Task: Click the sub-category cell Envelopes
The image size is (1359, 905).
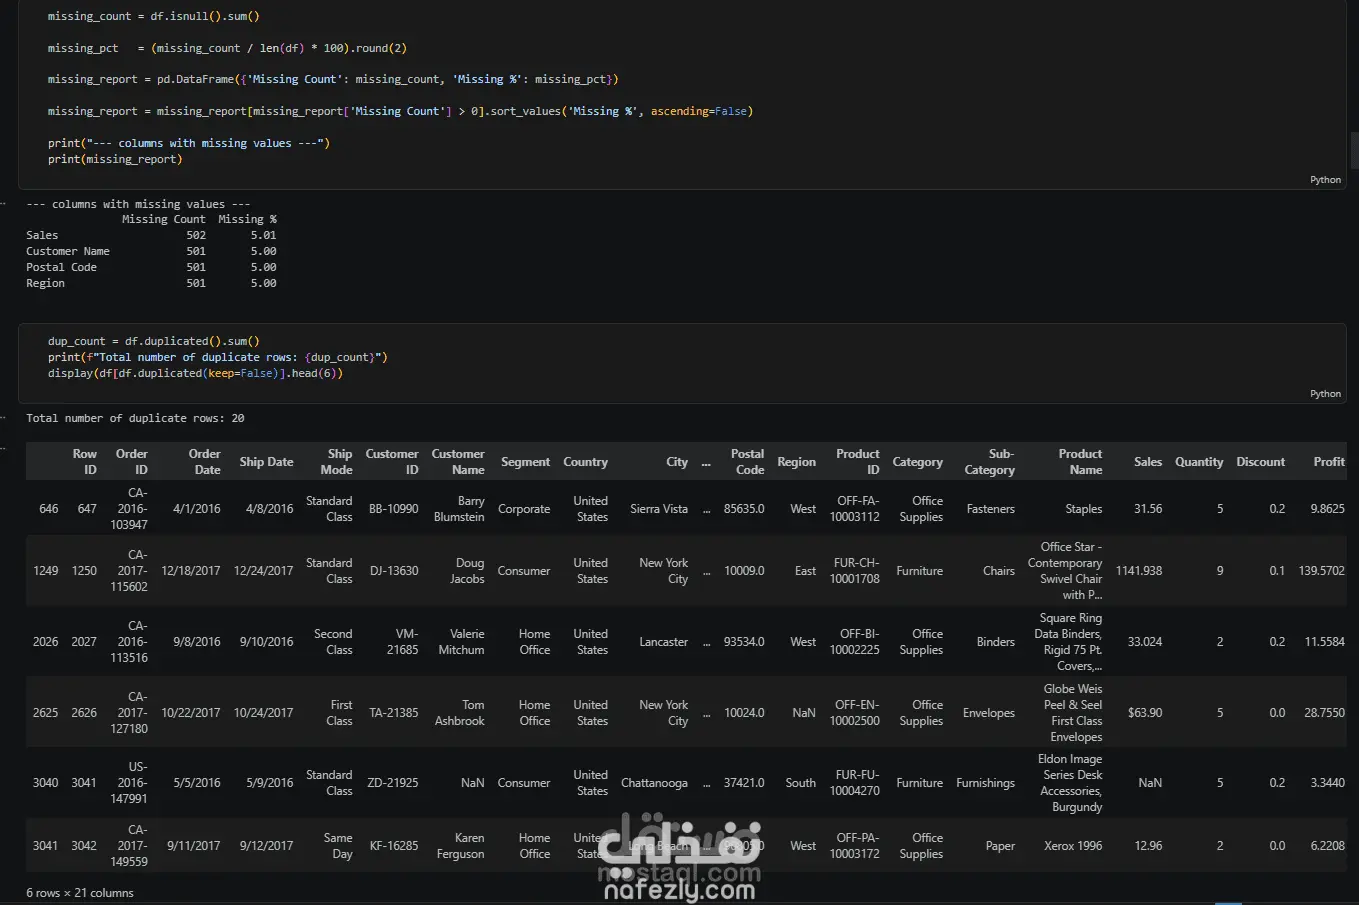Action: 989,713
